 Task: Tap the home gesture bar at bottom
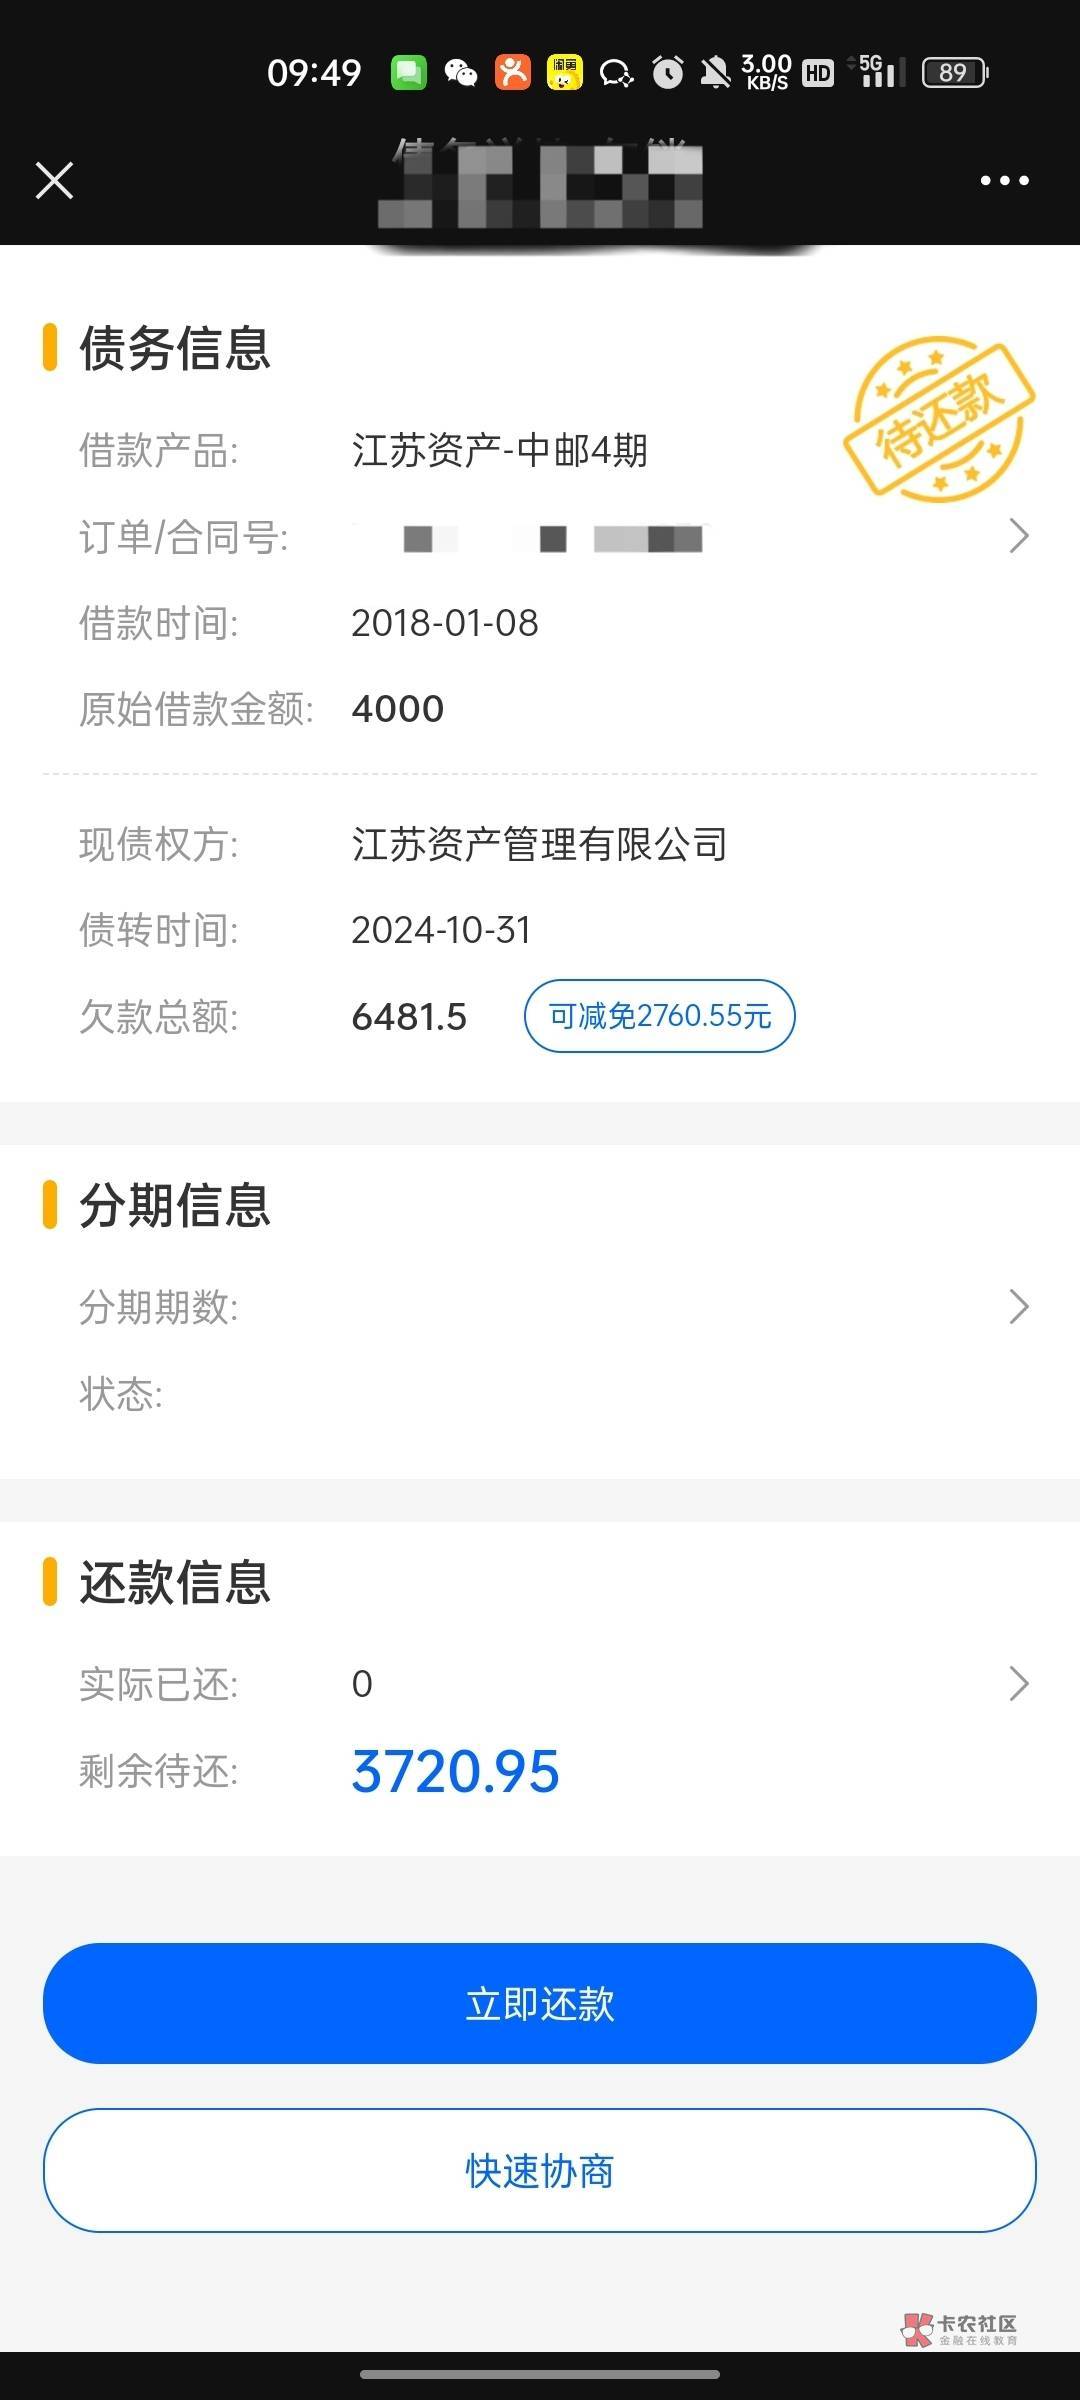(540, 2374)
